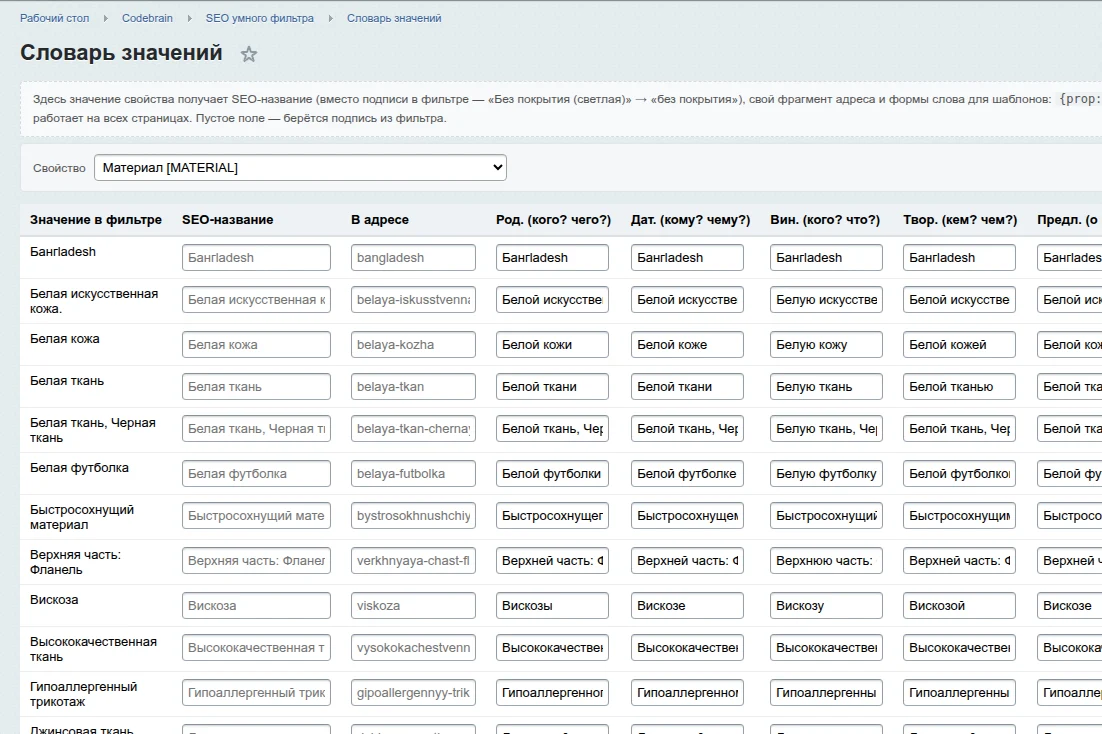Image resolution: width=1102 pixels, height=734 pixels.
Task: Edit accusative field Вискозу
Action: tap(826, 605)
